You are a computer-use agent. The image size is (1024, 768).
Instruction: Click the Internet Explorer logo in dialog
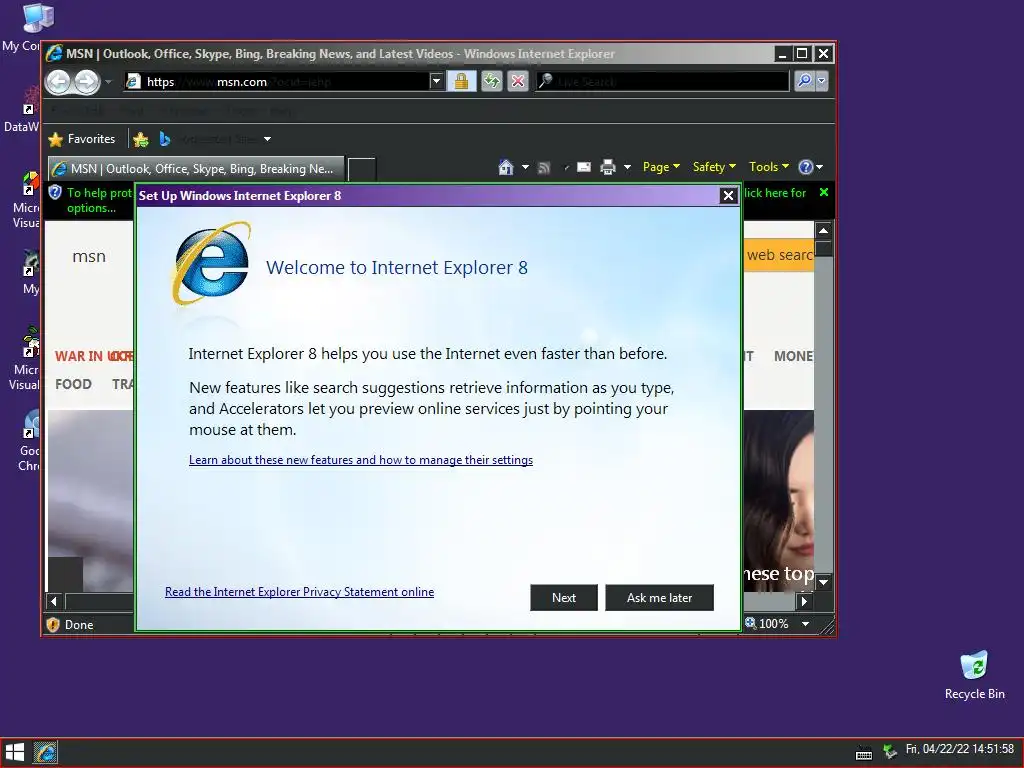(212, 263)
